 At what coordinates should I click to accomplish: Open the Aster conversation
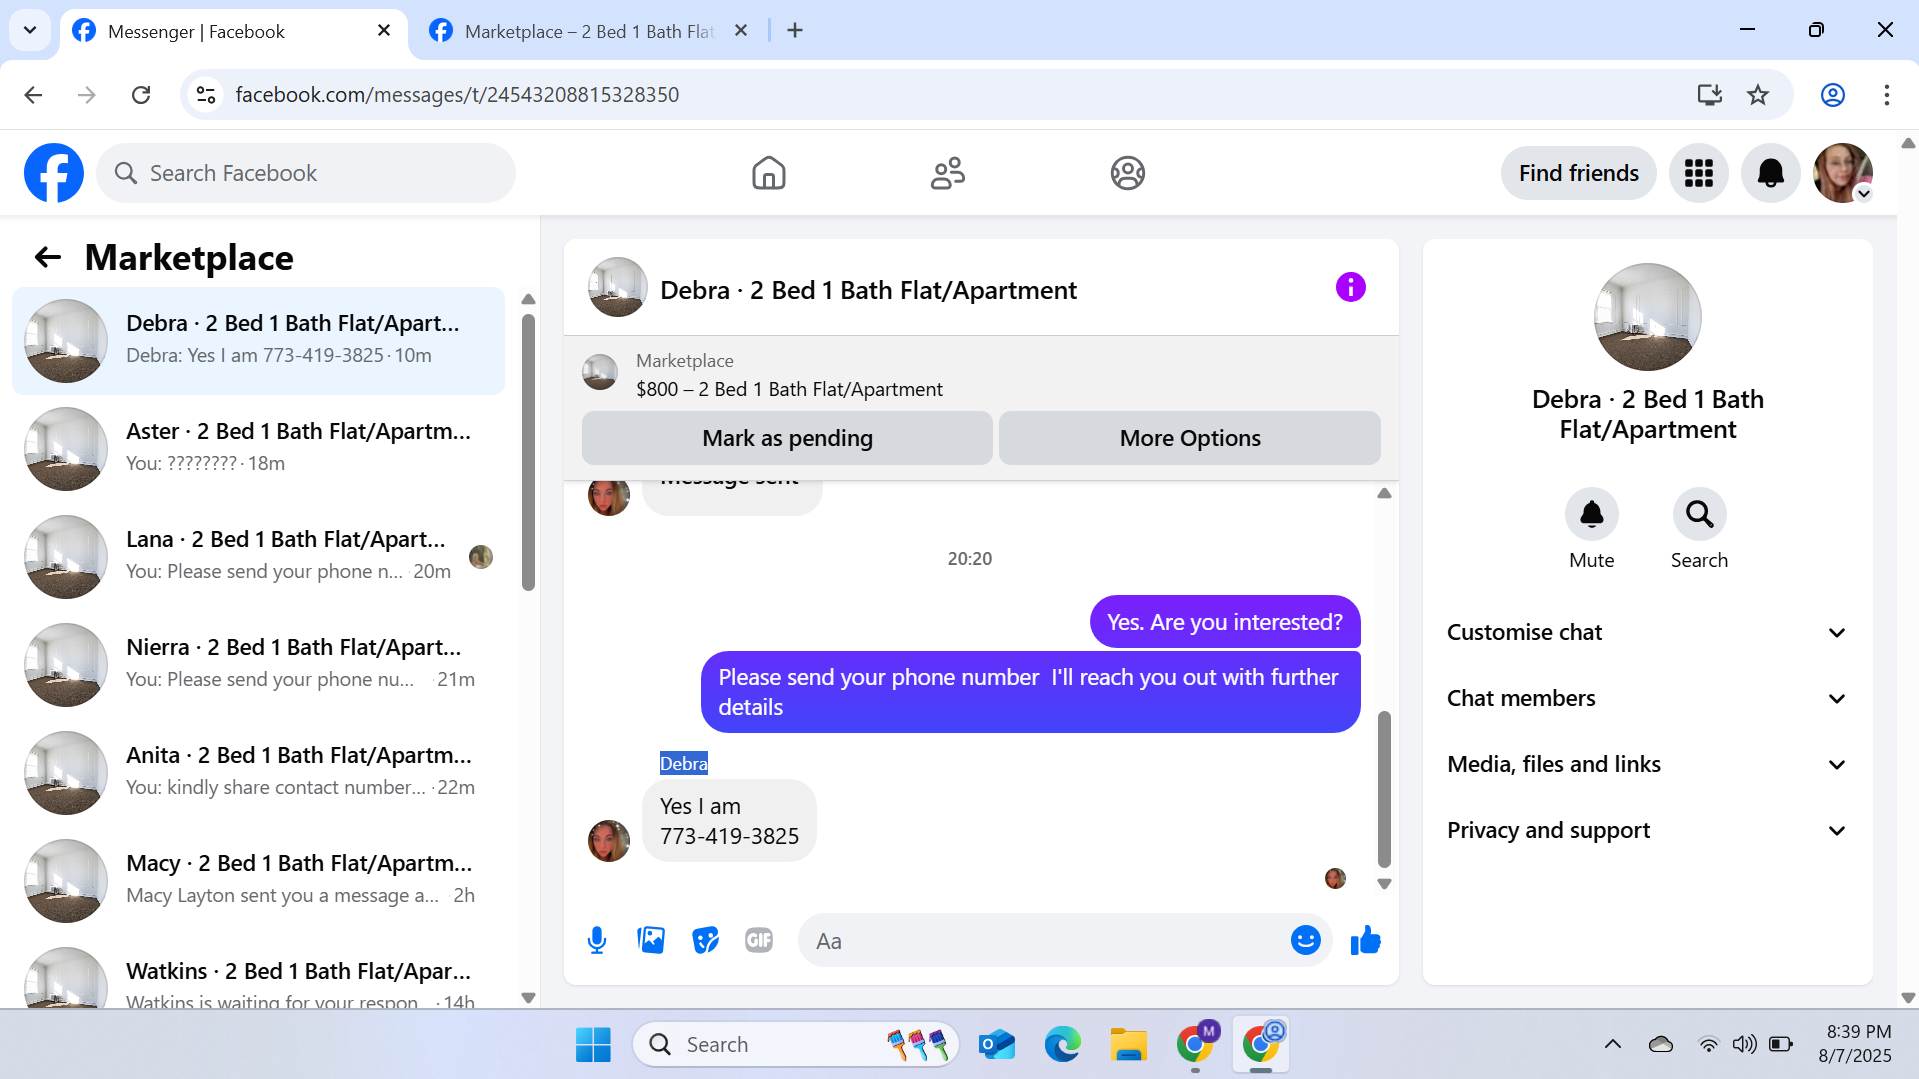point(258,448)
